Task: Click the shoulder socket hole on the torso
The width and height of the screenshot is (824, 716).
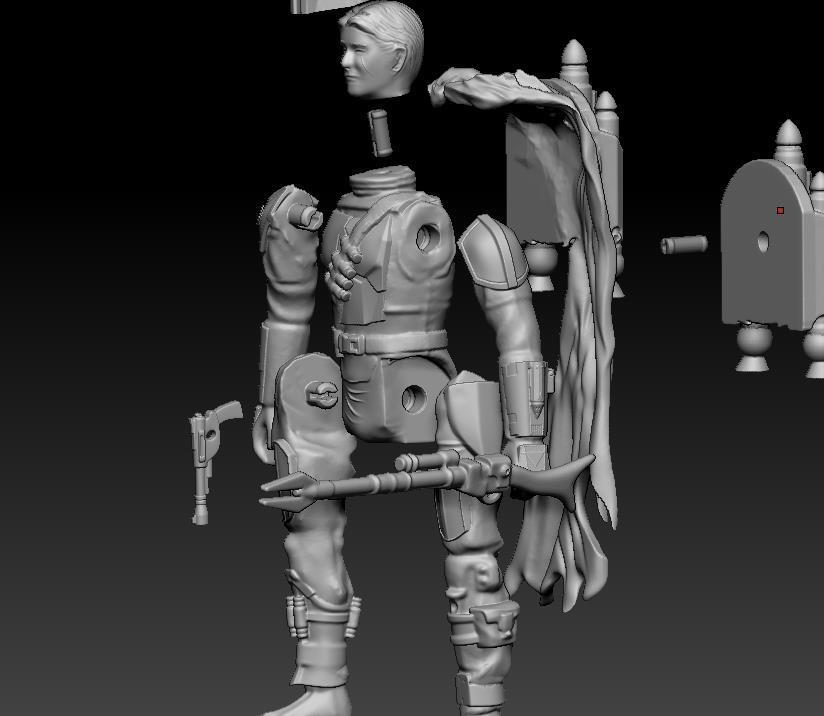Action: click(427, 237)
